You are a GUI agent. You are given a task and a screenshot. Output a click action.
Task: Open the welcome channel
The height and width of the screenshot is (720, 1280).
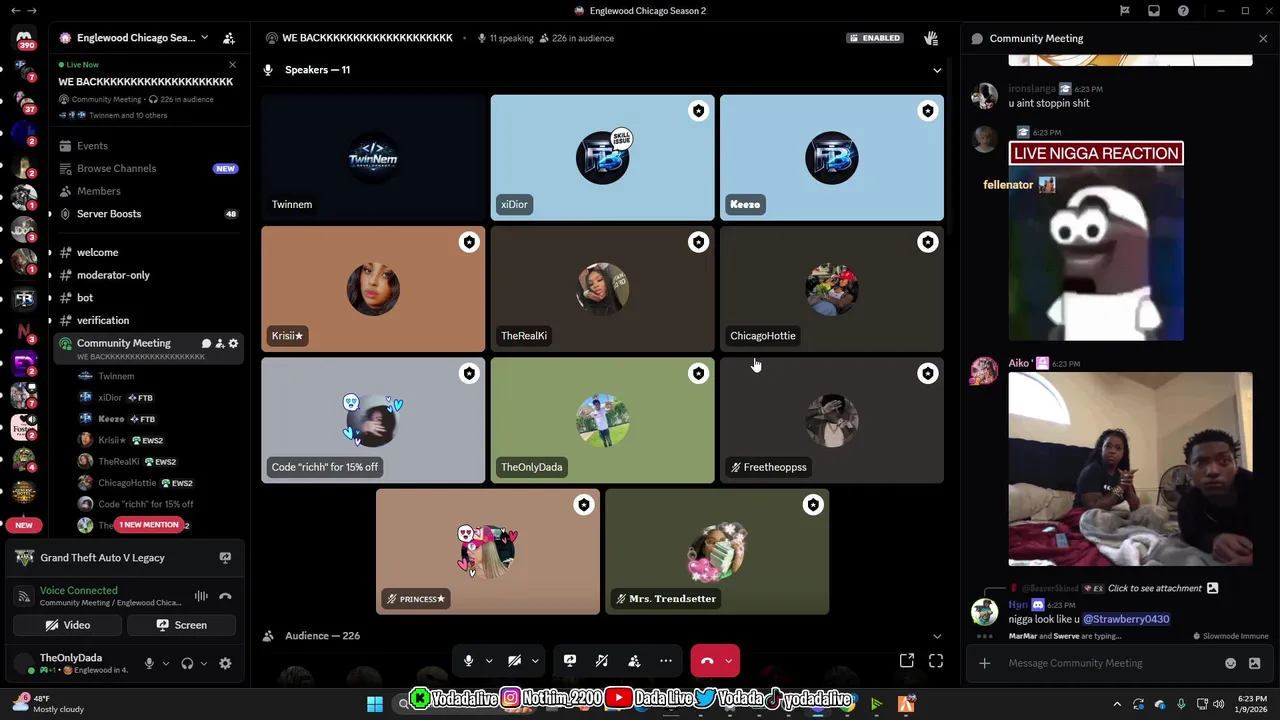coord(148,253)
